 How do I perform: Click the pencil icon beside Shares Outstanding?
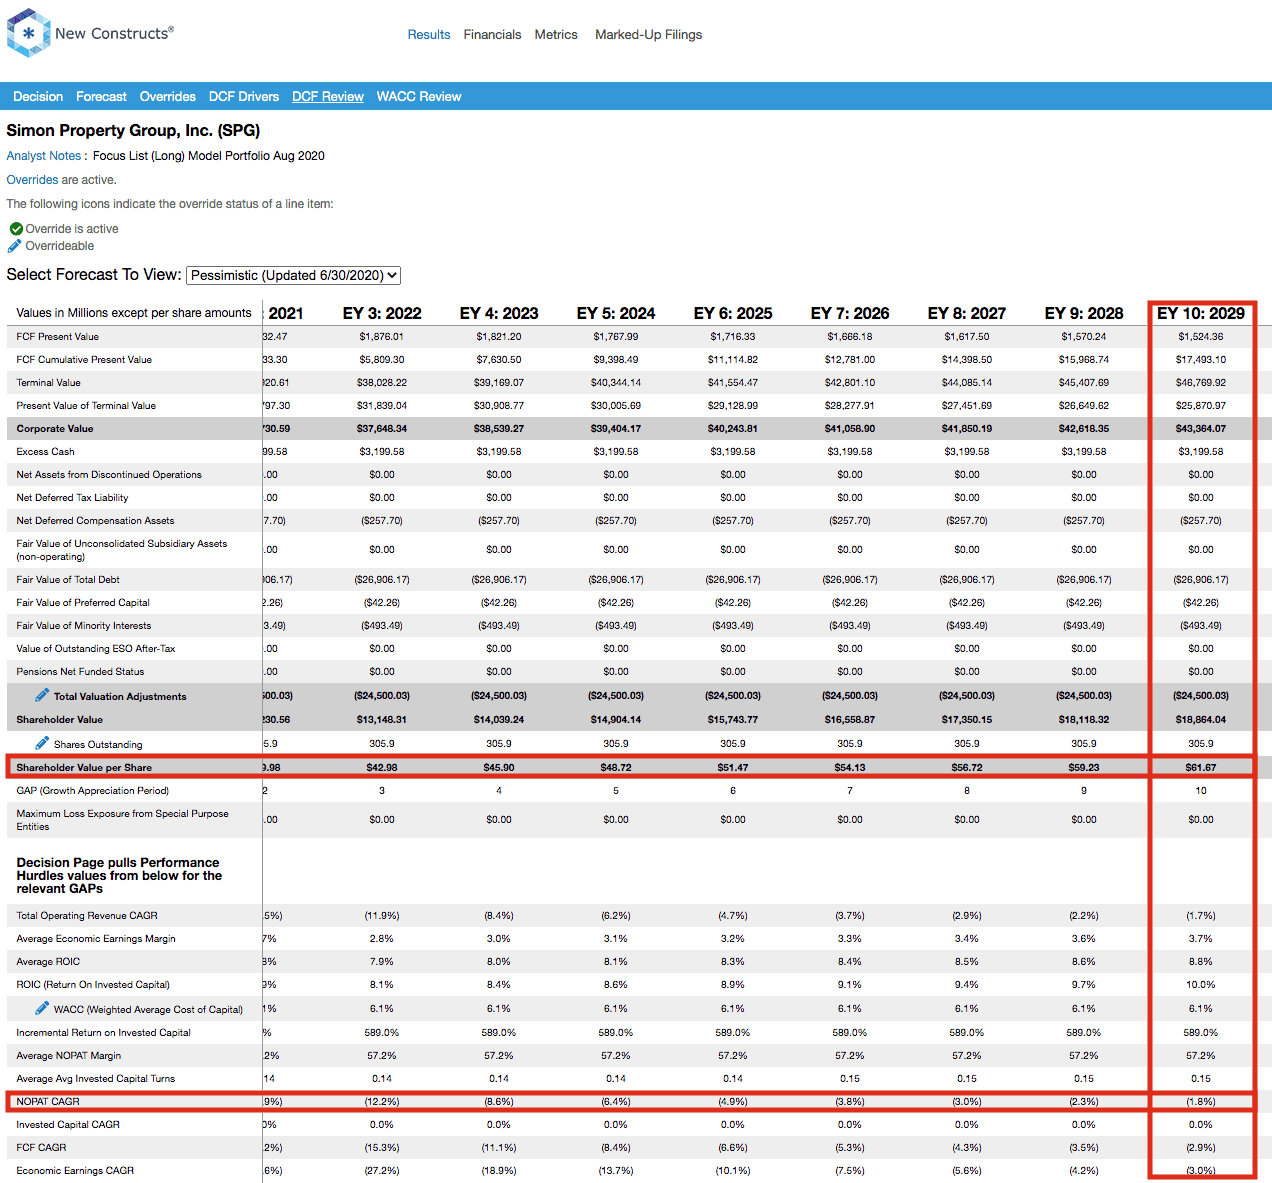click(x=42, y=743)
